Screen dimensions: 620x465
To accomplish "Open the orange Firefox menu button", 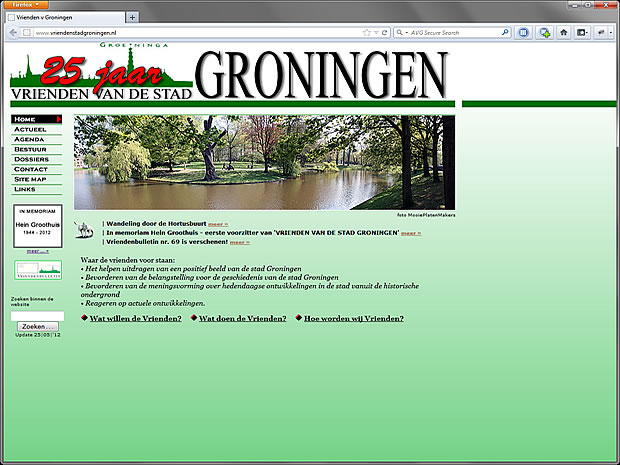I will [26, 4].
